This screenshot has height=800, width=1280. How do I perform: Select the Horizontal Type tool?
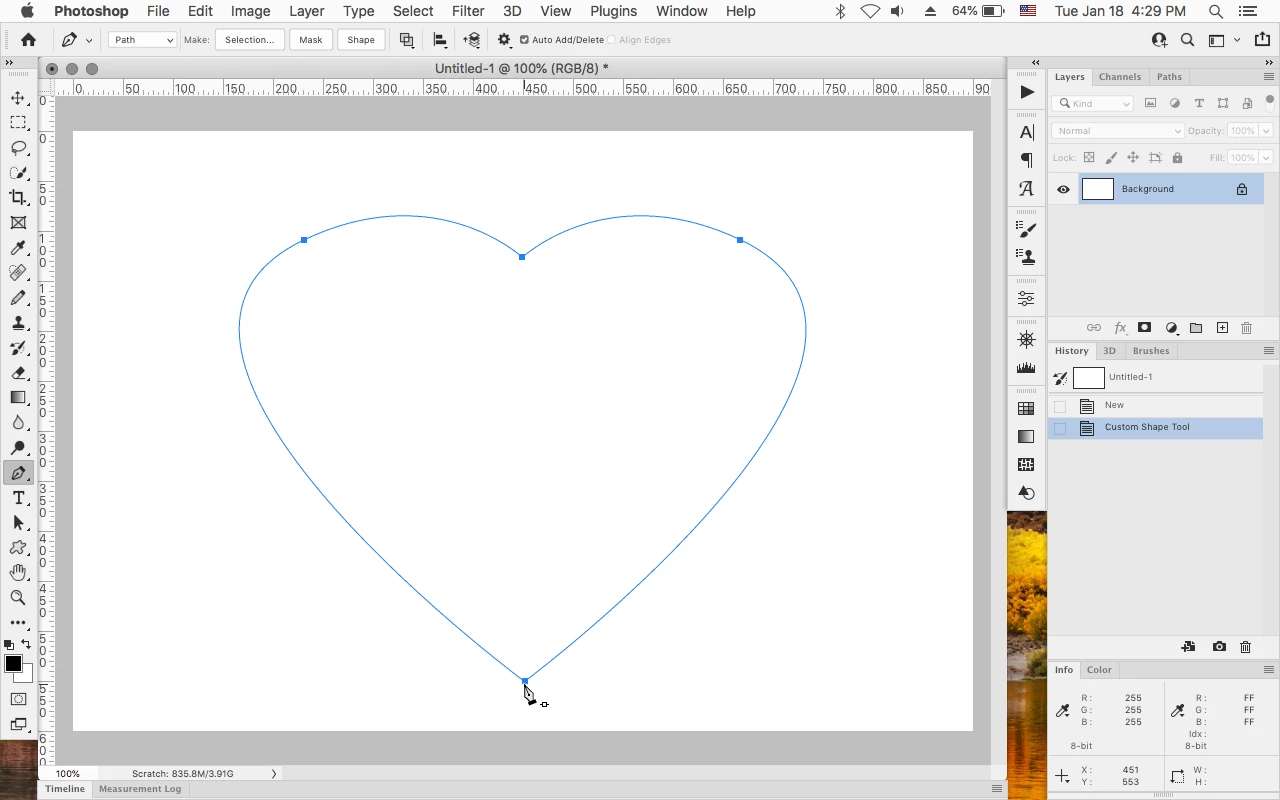tap(18, 498)
